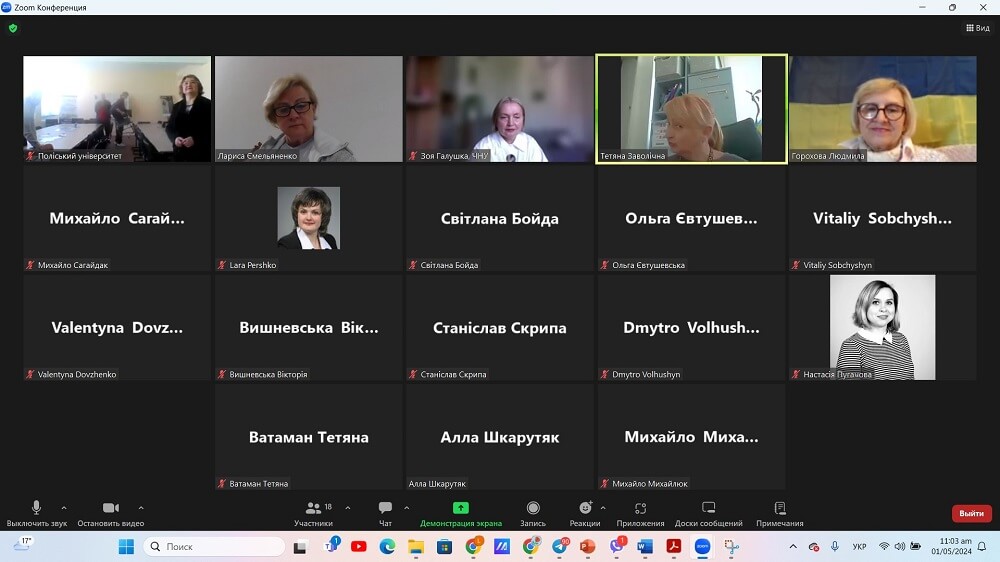Open YouTube from the taskbar
Viewport: 1000px width, 562px height.
coord(359,547)
